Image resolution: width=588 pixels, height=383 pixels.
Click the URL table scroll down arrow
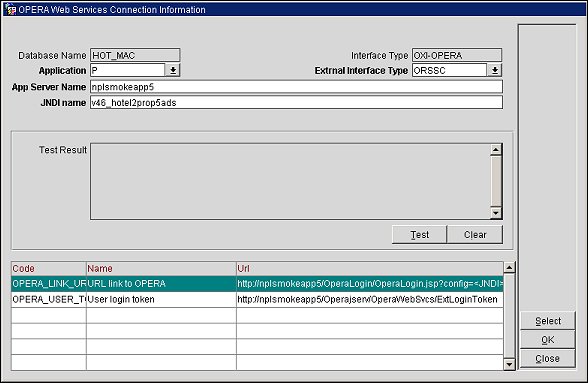[x=509, y=364]
